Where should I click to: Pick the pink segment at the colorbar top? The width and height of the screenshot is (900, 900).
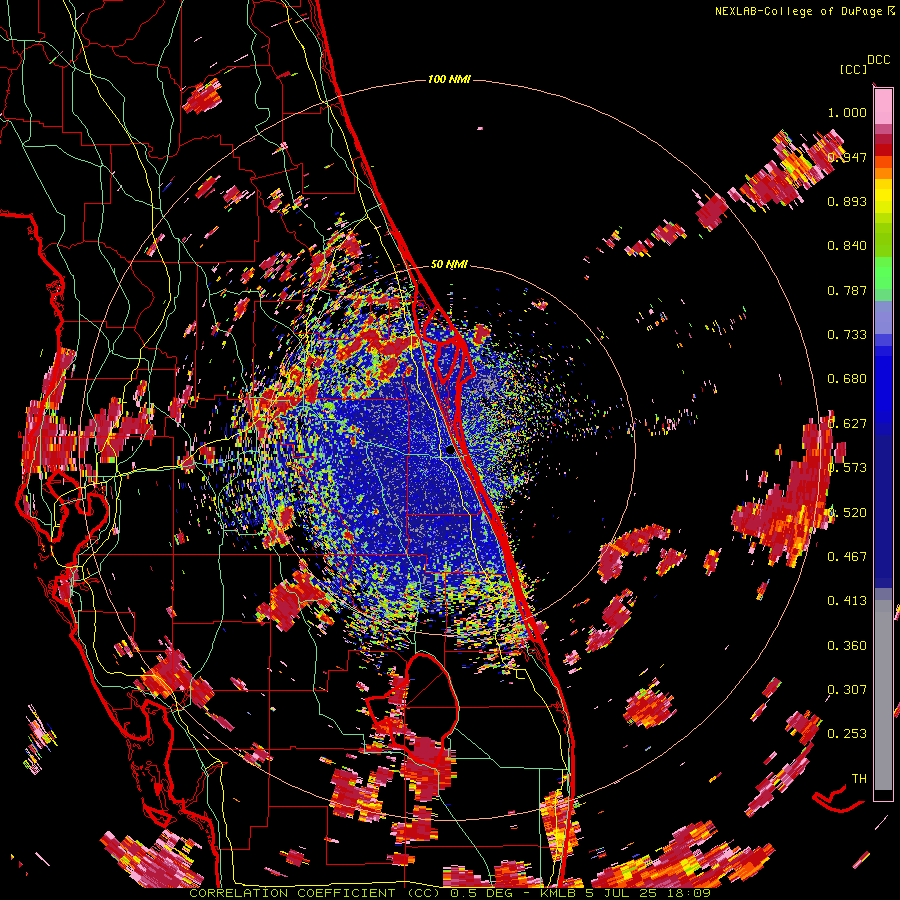[883, 107]
